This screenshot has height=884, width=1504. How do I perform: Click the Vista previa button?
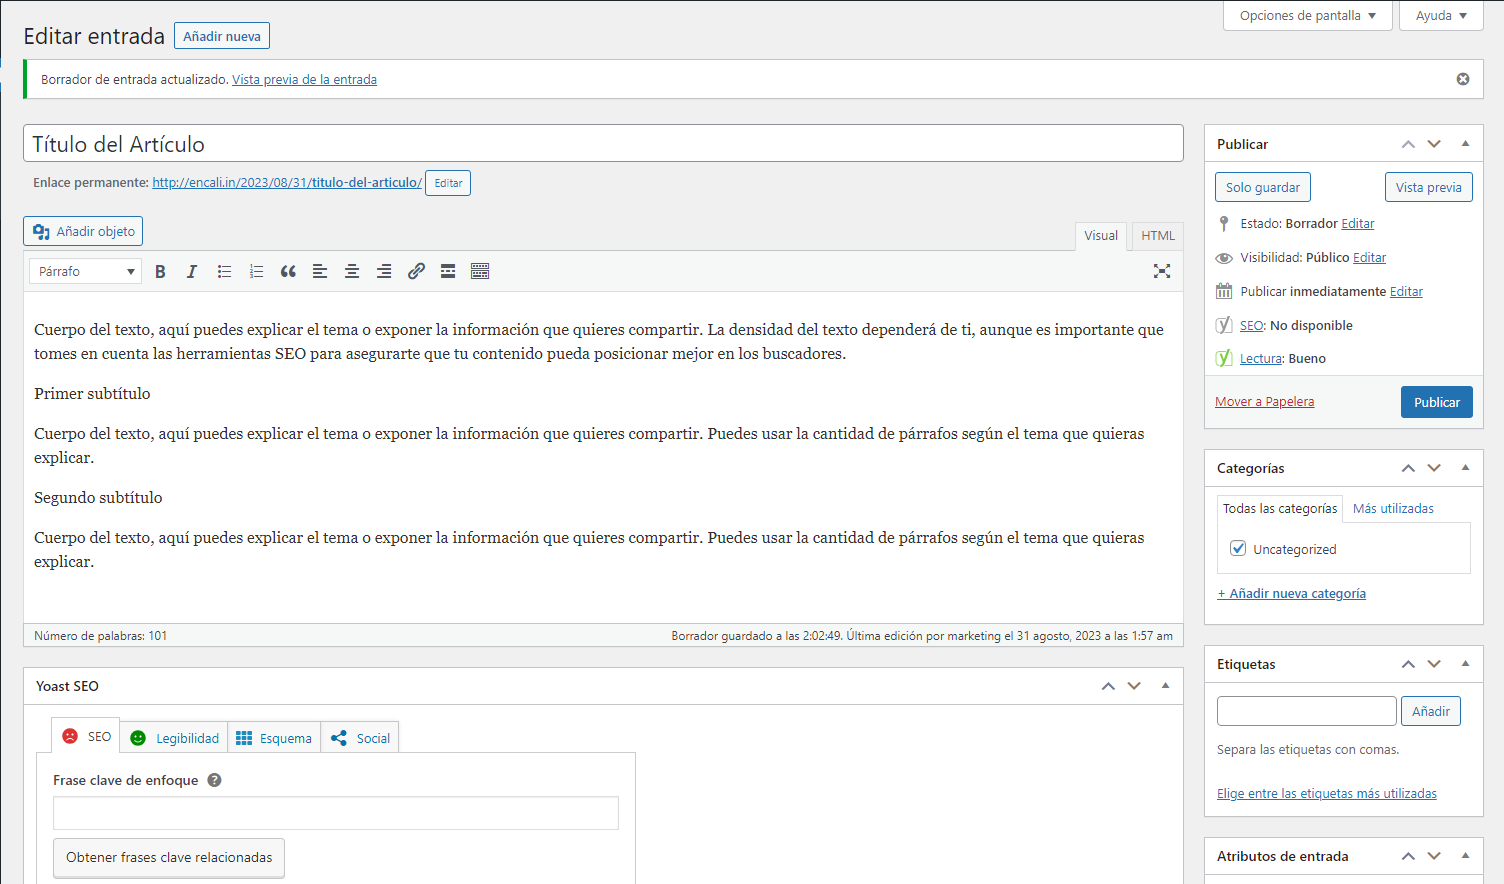point(1429,187)
